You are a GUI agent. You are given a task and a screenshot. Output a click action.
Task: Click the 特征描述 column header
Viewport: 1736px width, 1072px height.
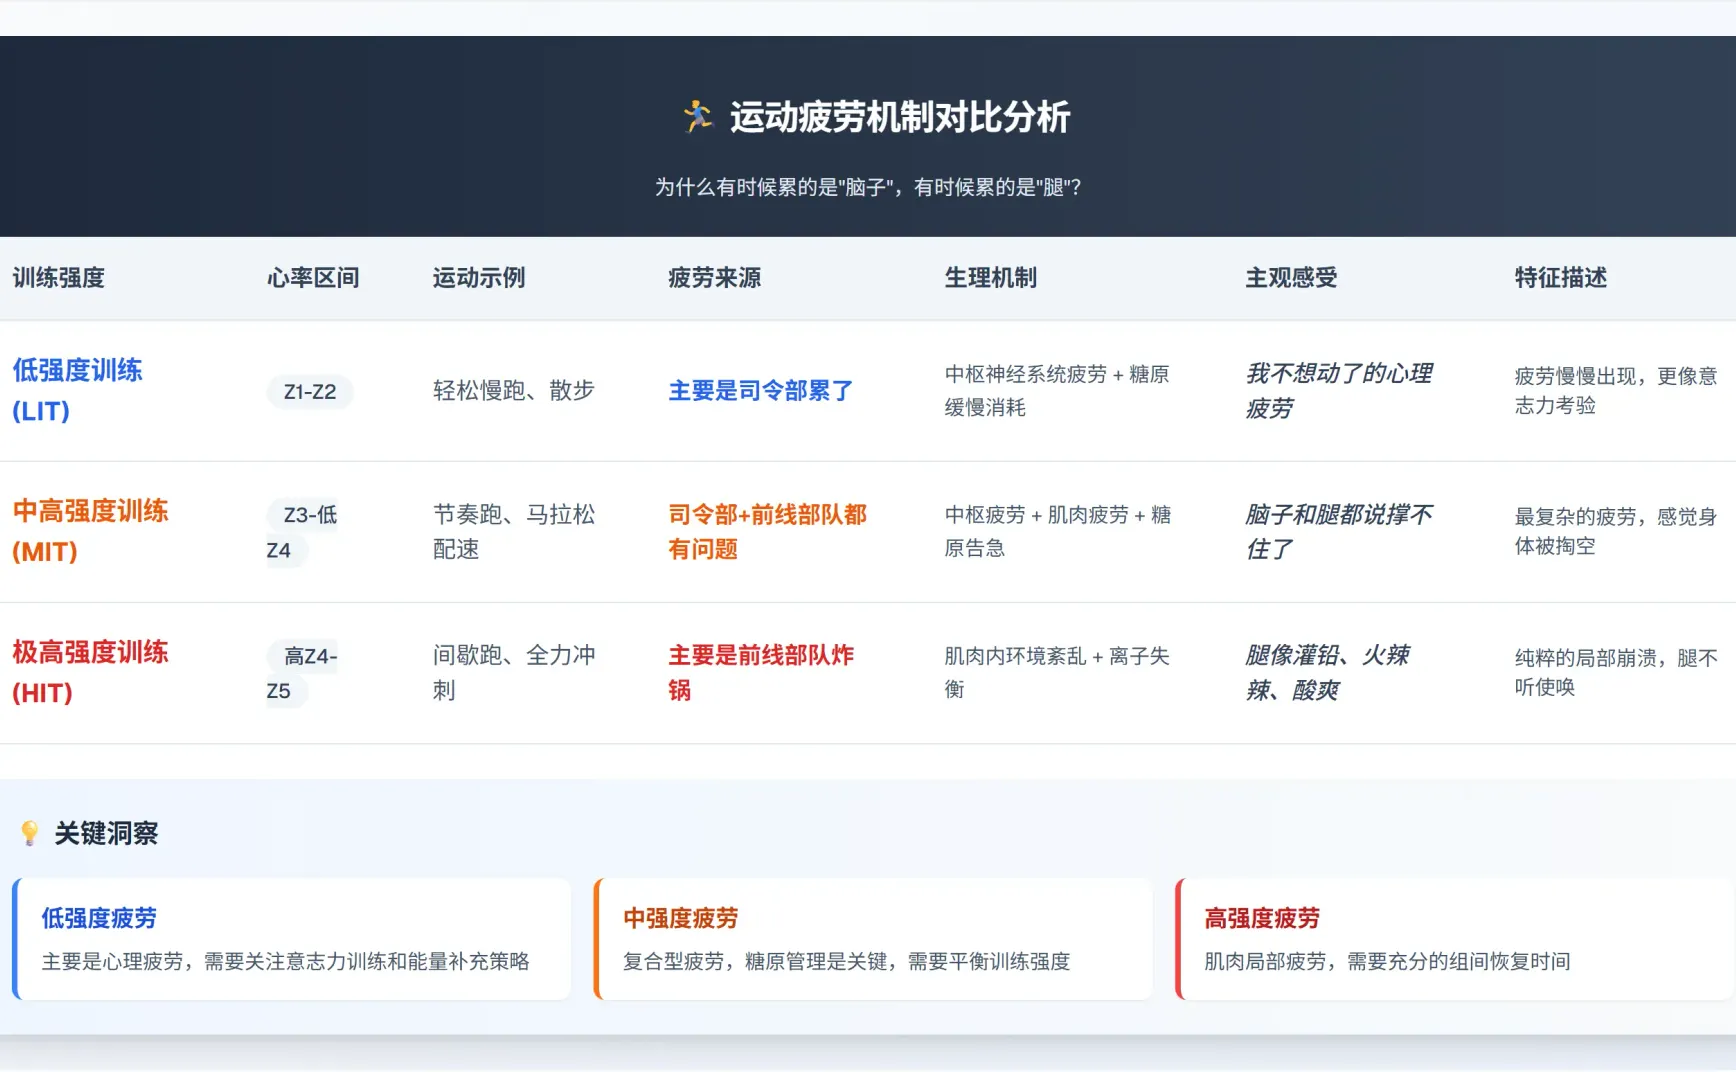pyautogui.click(x=1561, y=278)
